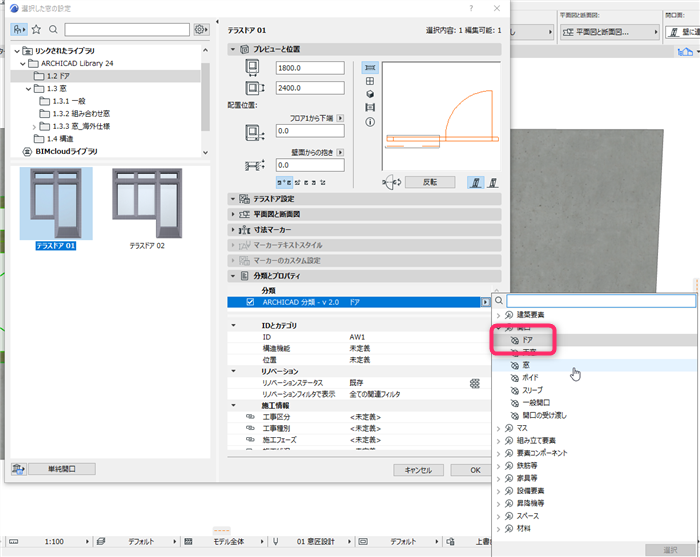Select the elevation preview icon
This screenshot has height=557, width=700.
point(370,108)
